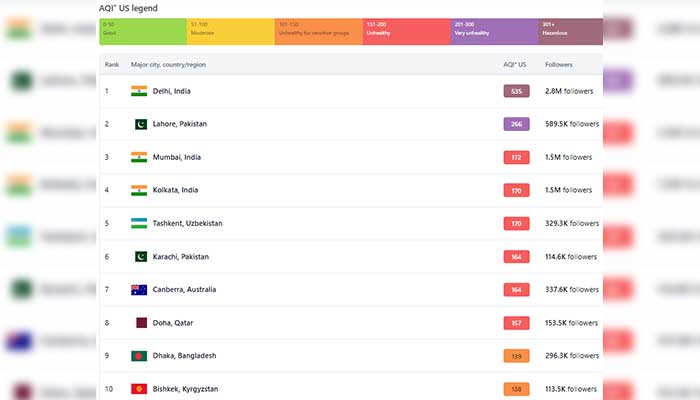The height and width of the screenshot is (400, 700).
Task: Select the green Good legend segment
Action: [x=143, y=31]
